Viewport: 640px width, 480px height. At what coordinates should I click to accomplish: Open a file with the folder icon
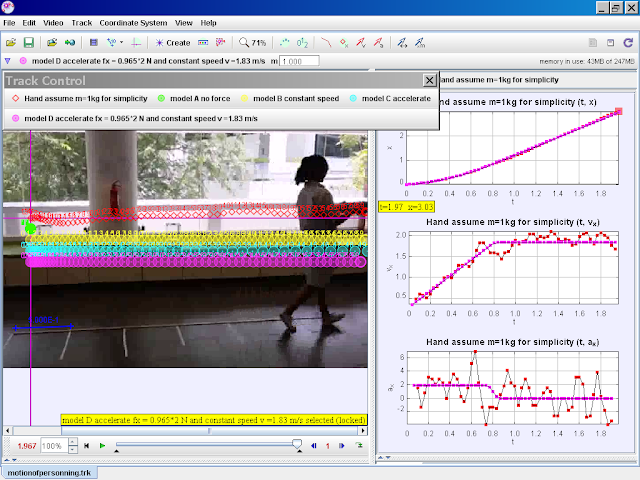(x=11, y=42)
